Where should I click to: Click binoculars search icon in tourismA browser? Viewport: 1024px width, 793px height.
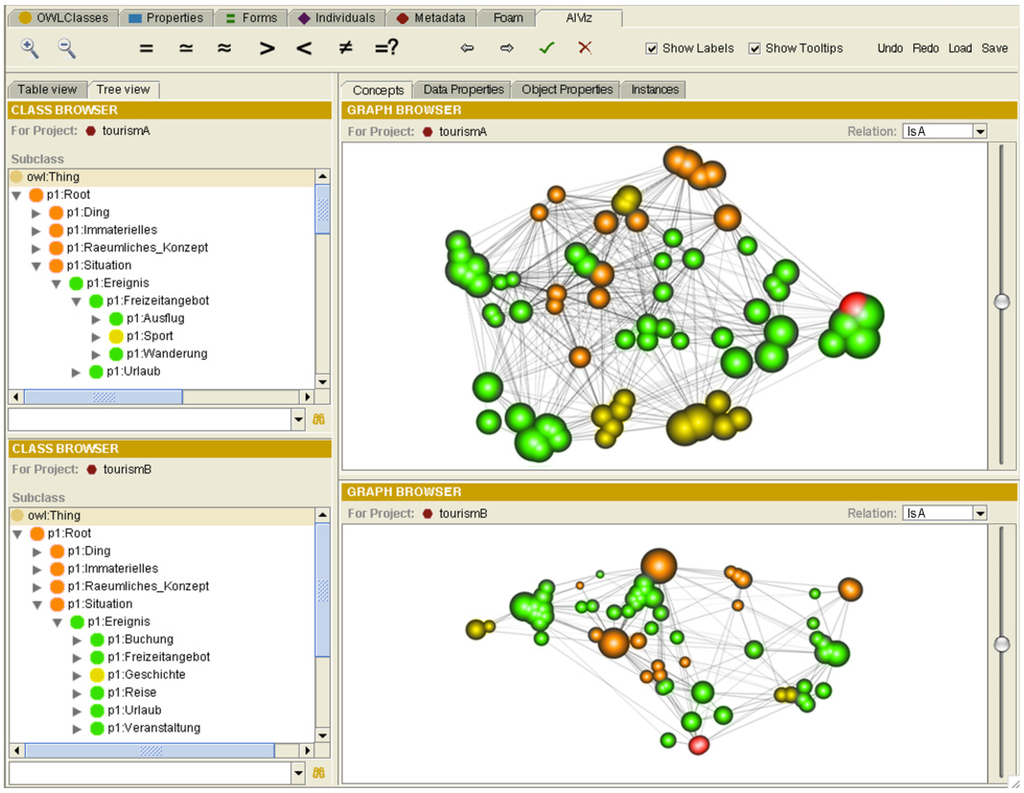(320, 419)
